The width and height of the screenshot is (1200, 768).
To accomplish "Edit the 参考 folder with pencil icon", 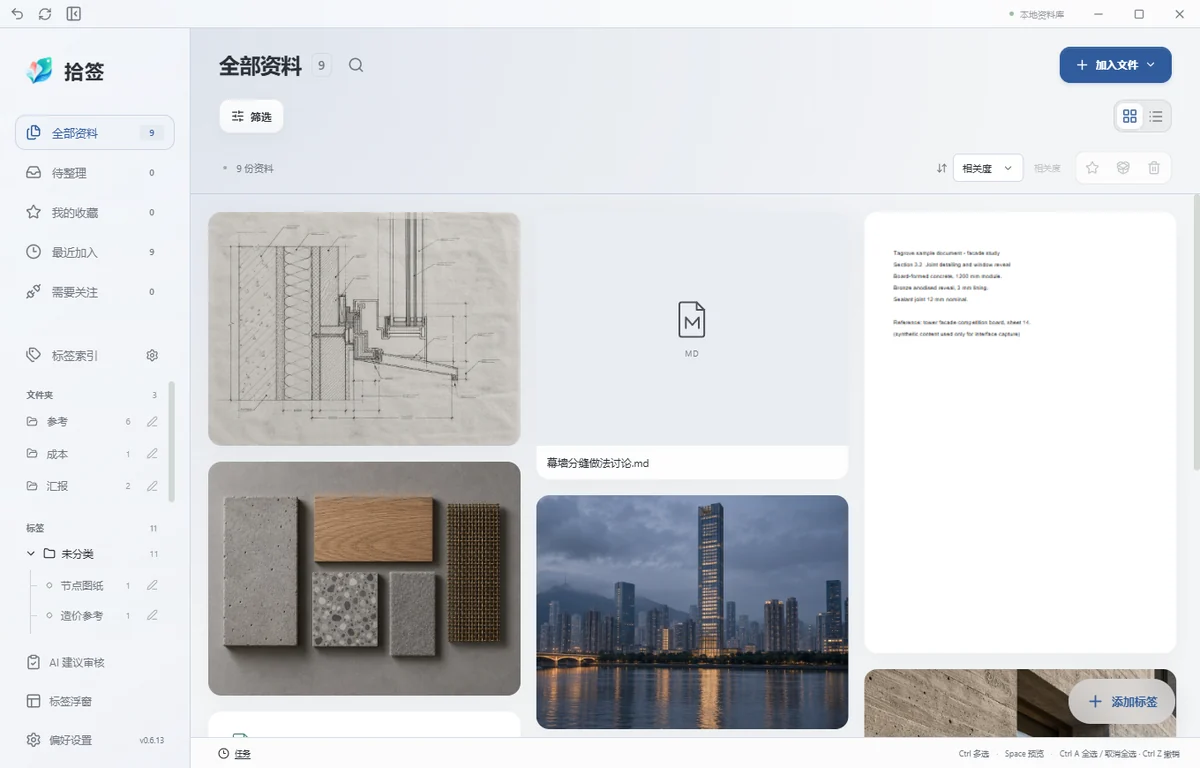I will coord(152,422).
